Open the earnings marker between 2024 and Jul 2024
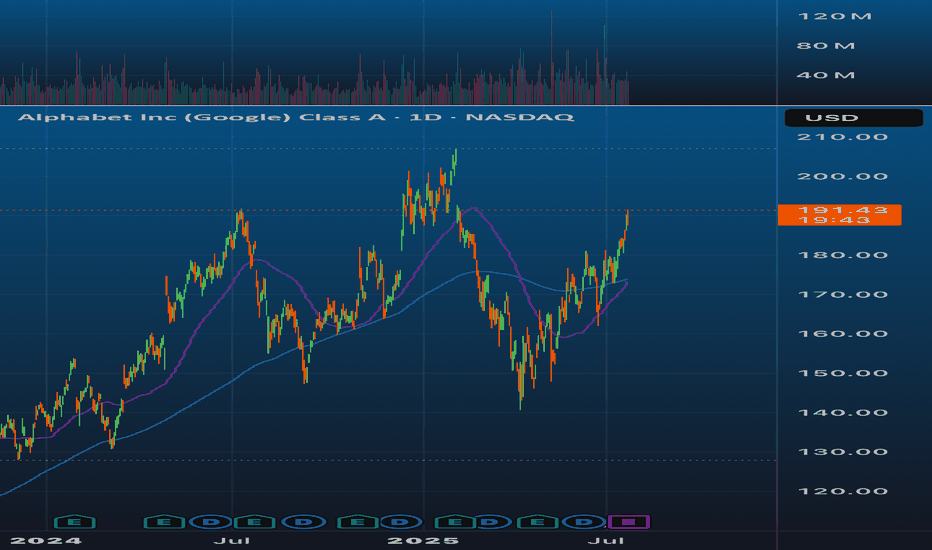The width and height of the screenshot is (932, 550). (165, 522)
